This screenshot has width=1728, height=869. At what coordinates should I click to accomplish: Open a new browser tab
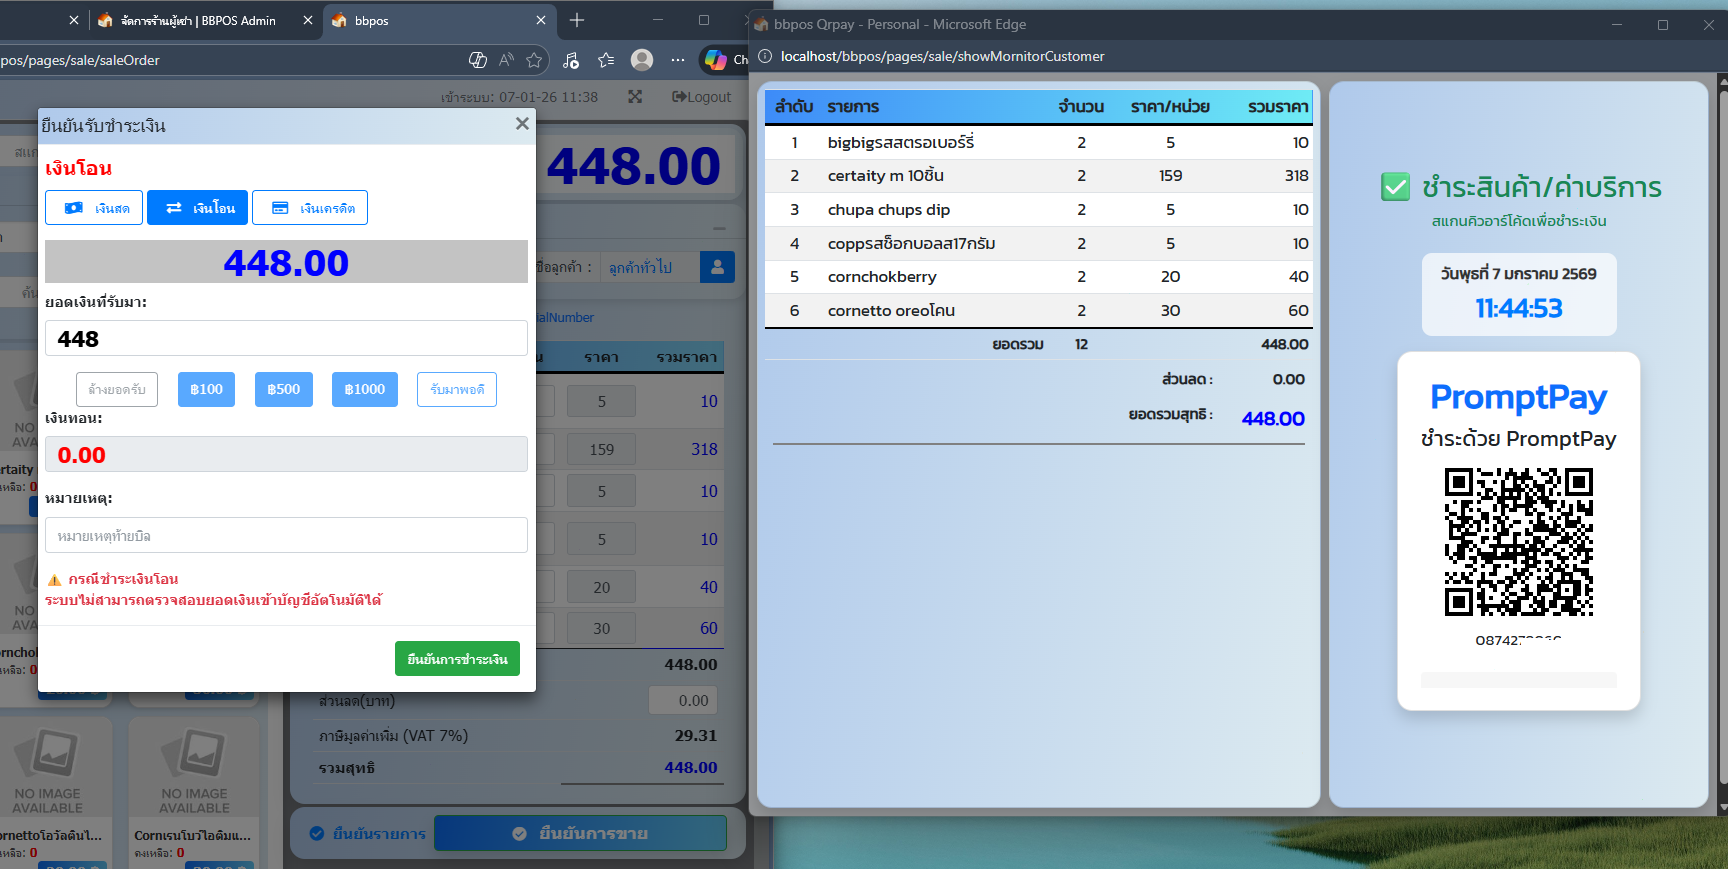click(577, 20)
